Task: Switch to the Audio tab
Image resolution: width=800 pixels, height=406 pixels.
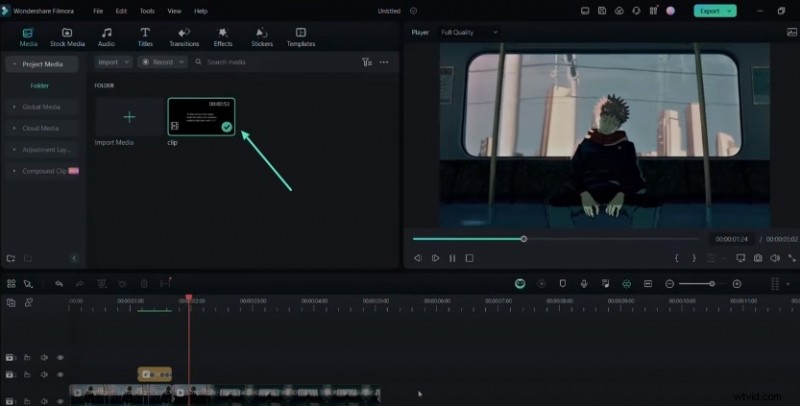Action: click(106, 37)
